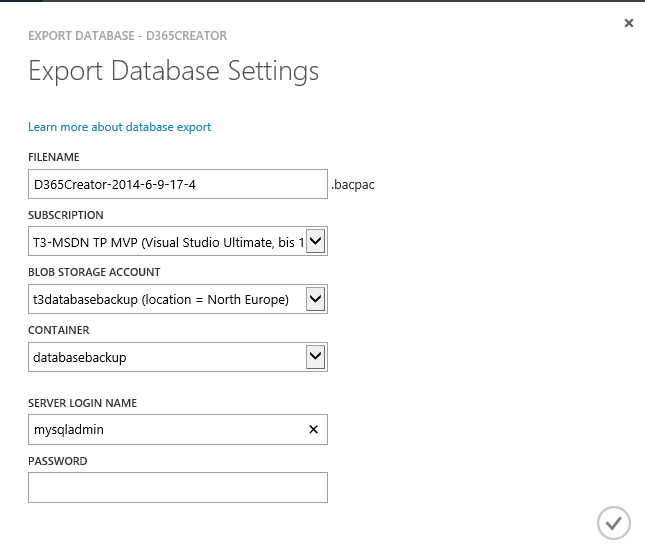Confirm export with the checkmark button
Image resolution: width=645 pixels, height=550 pixels.
(613, 522)
